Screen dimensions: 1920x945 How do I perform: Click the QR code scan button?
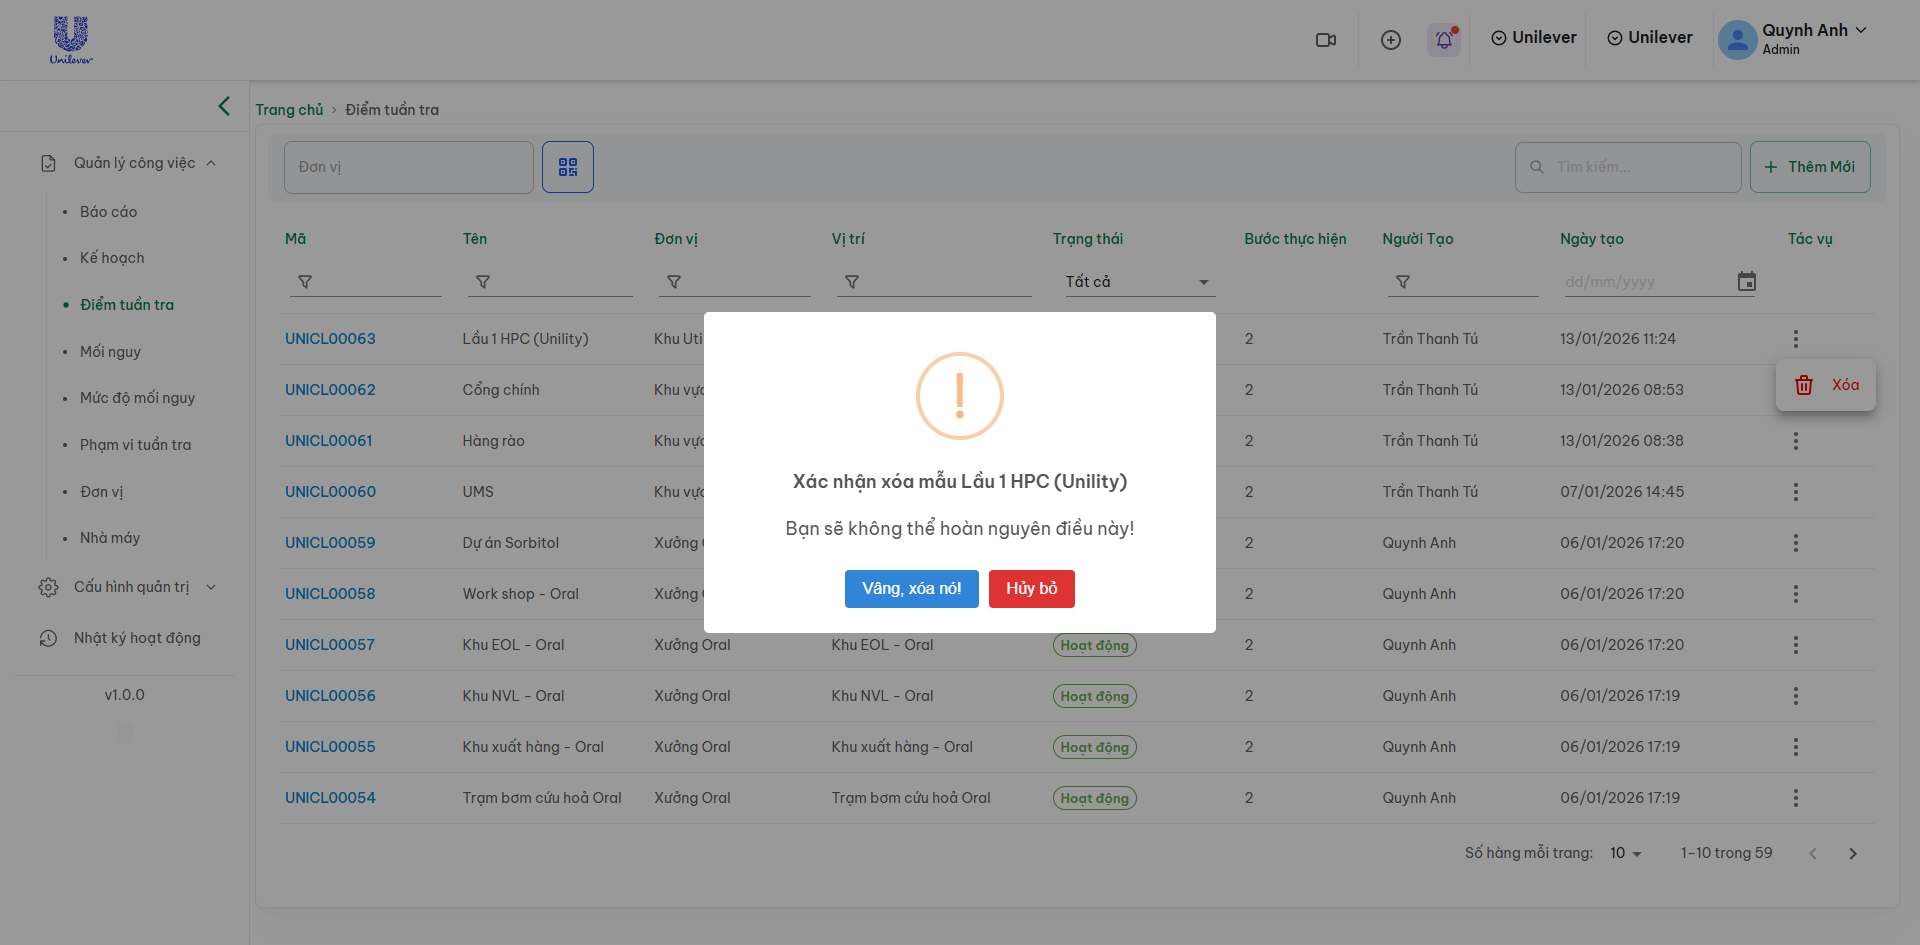(568, 167)
